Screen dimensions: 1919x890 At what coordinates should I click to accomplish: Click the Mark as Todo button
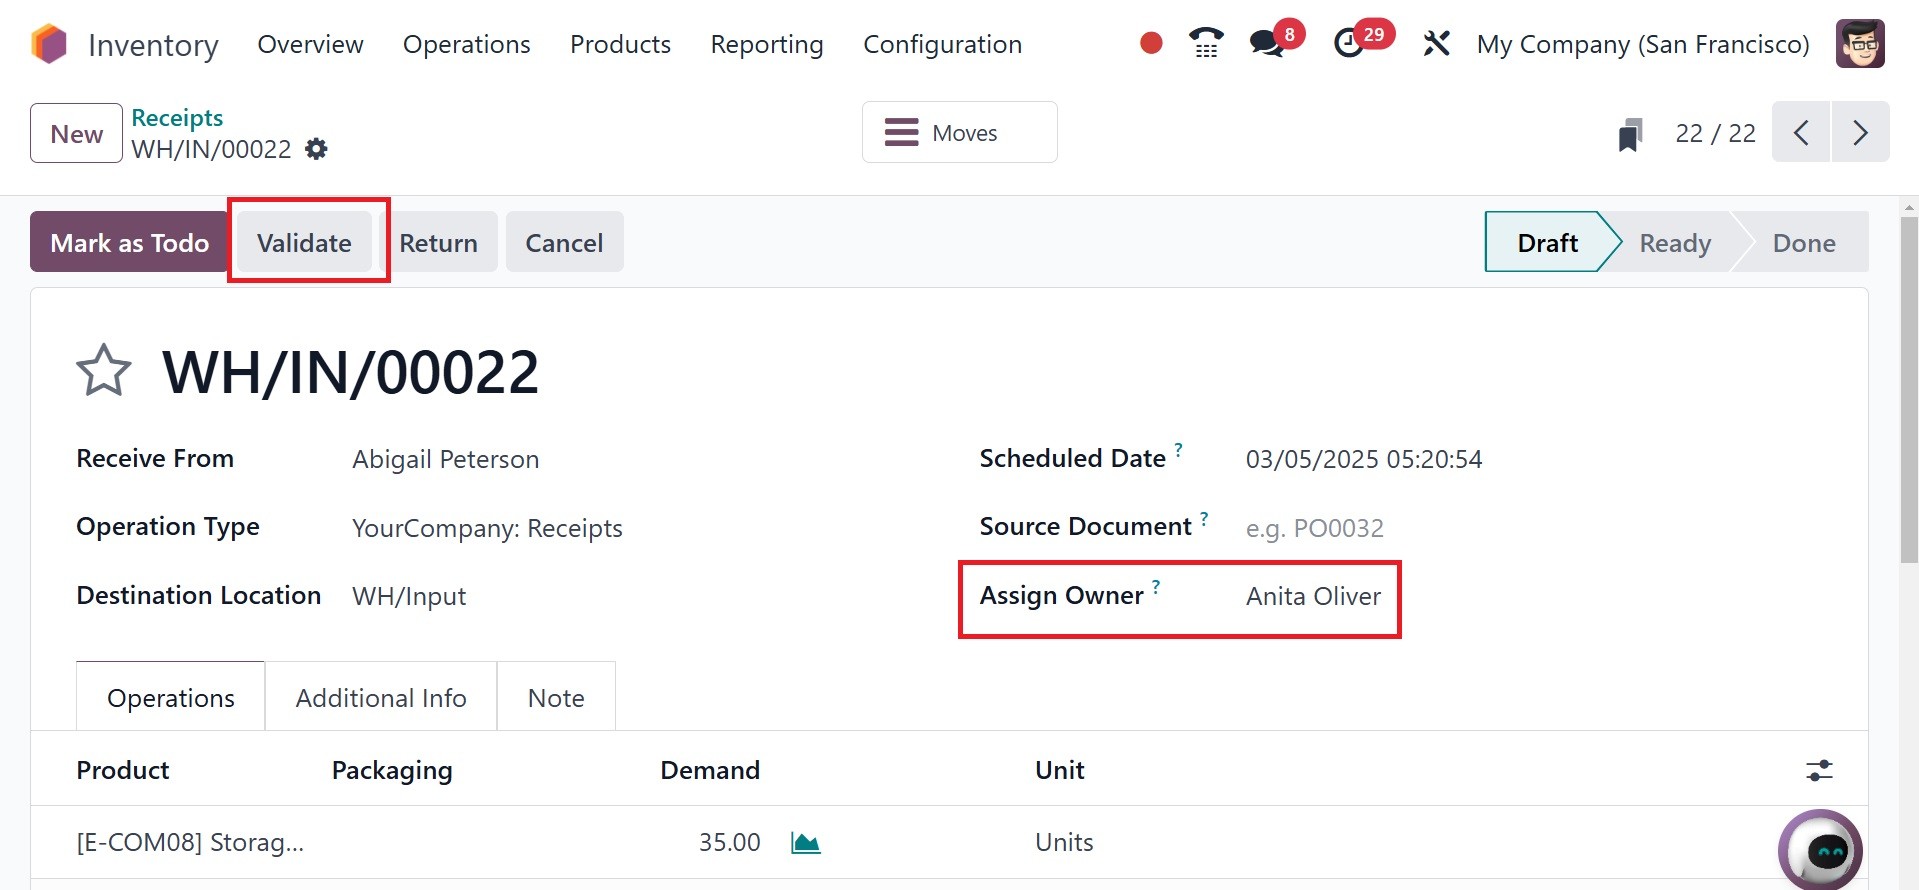129,242
